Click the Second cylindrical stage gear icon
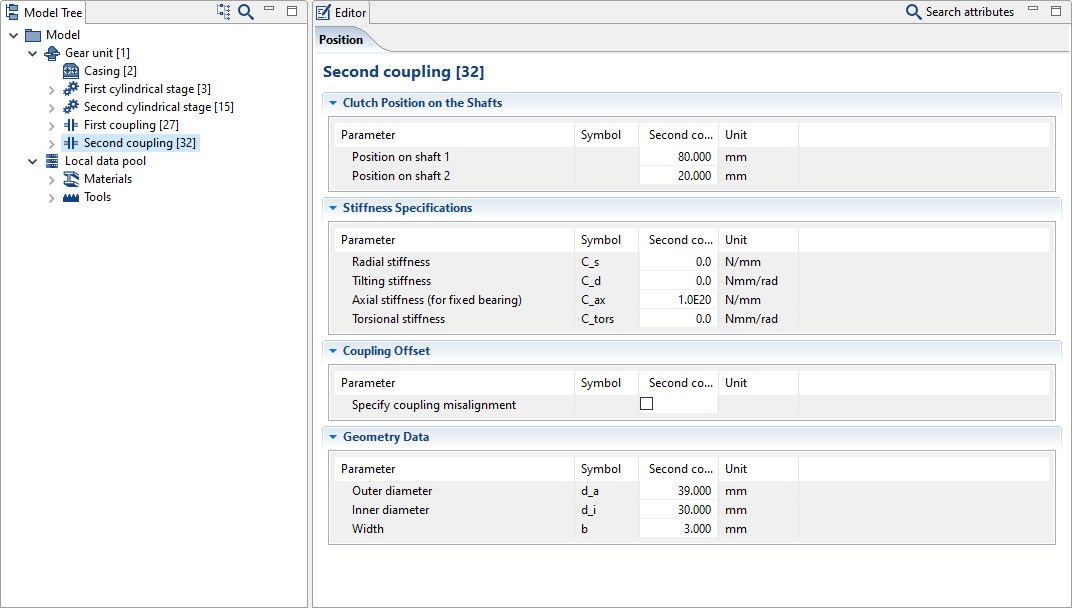Screen dimensions: 1072x608 coord(71,107)
